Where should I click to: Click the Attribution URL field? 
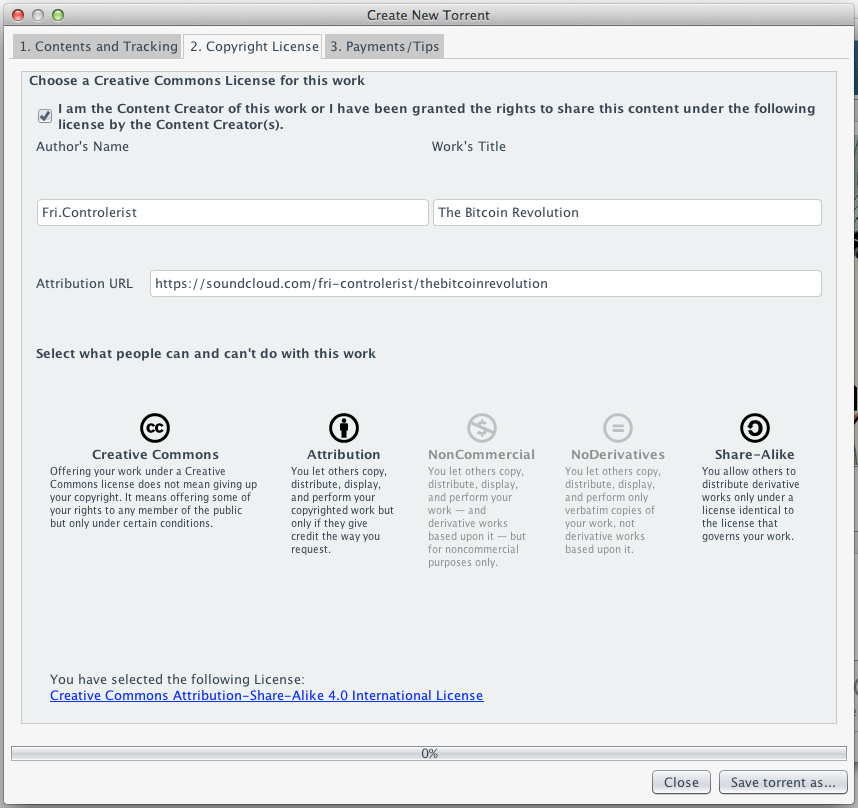pos(485,283)
